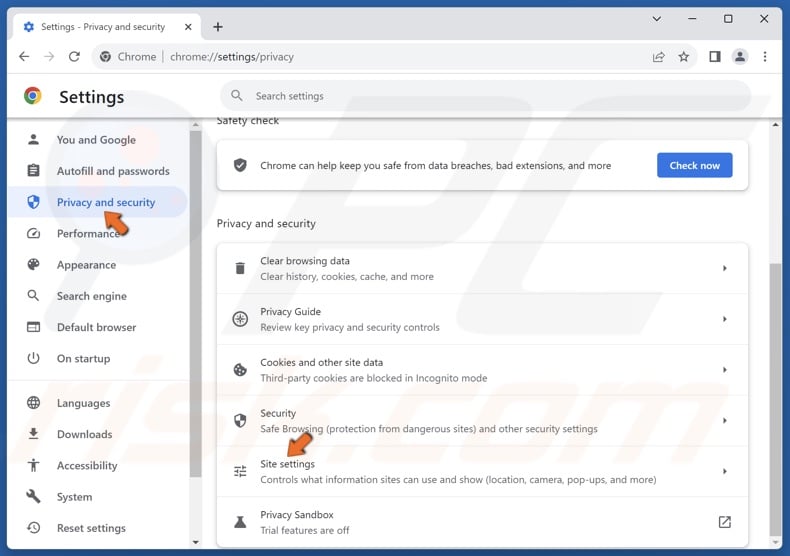Click the tab search chevron in title bar

point(656,19)
